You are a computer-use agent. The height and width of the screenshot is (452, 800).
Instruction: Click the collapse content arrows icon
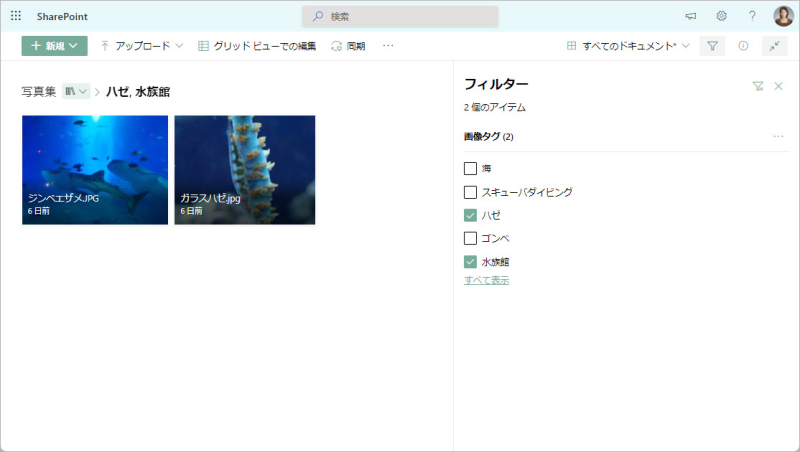click(x=774, y=46)
